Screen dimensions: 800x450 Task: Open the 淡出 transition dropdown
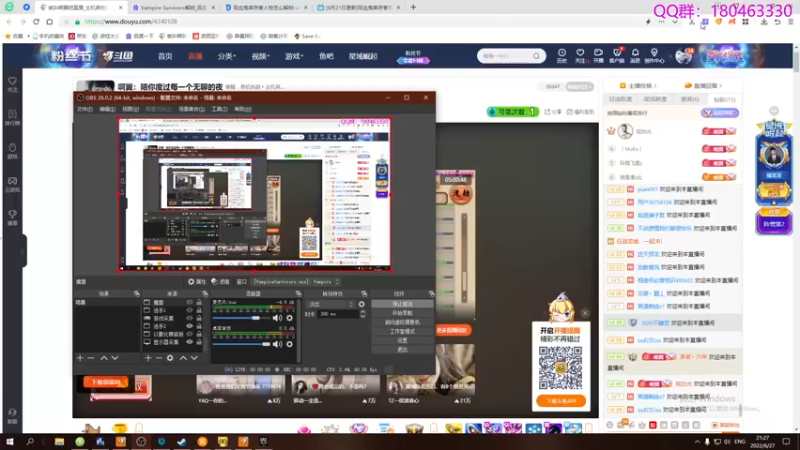[330, 304]
